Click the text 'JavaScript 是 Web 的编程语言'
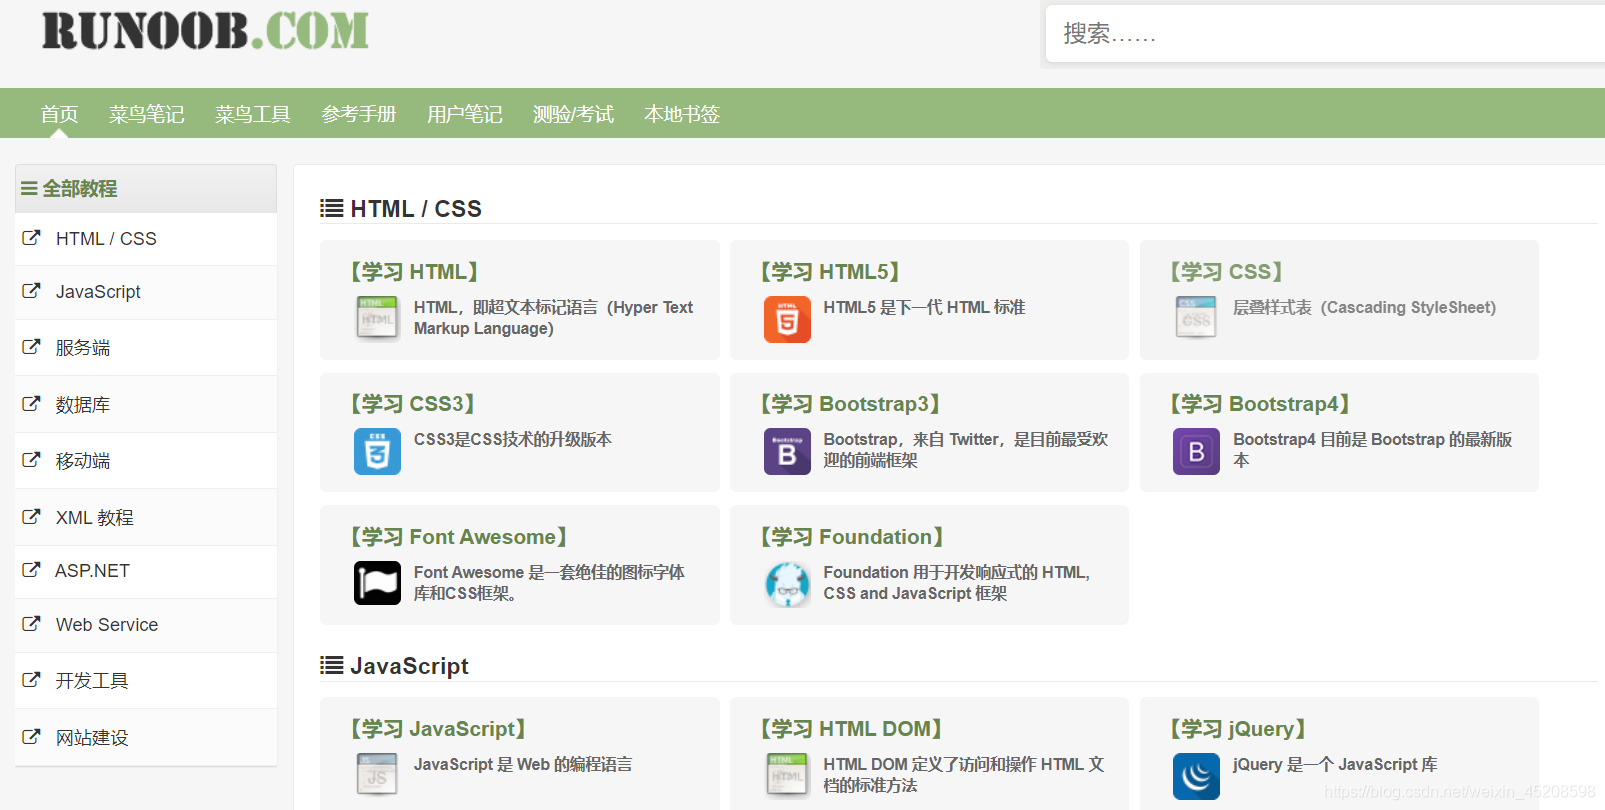The height and width of the screenshot is (810, 1605). [x=523, y=764]
